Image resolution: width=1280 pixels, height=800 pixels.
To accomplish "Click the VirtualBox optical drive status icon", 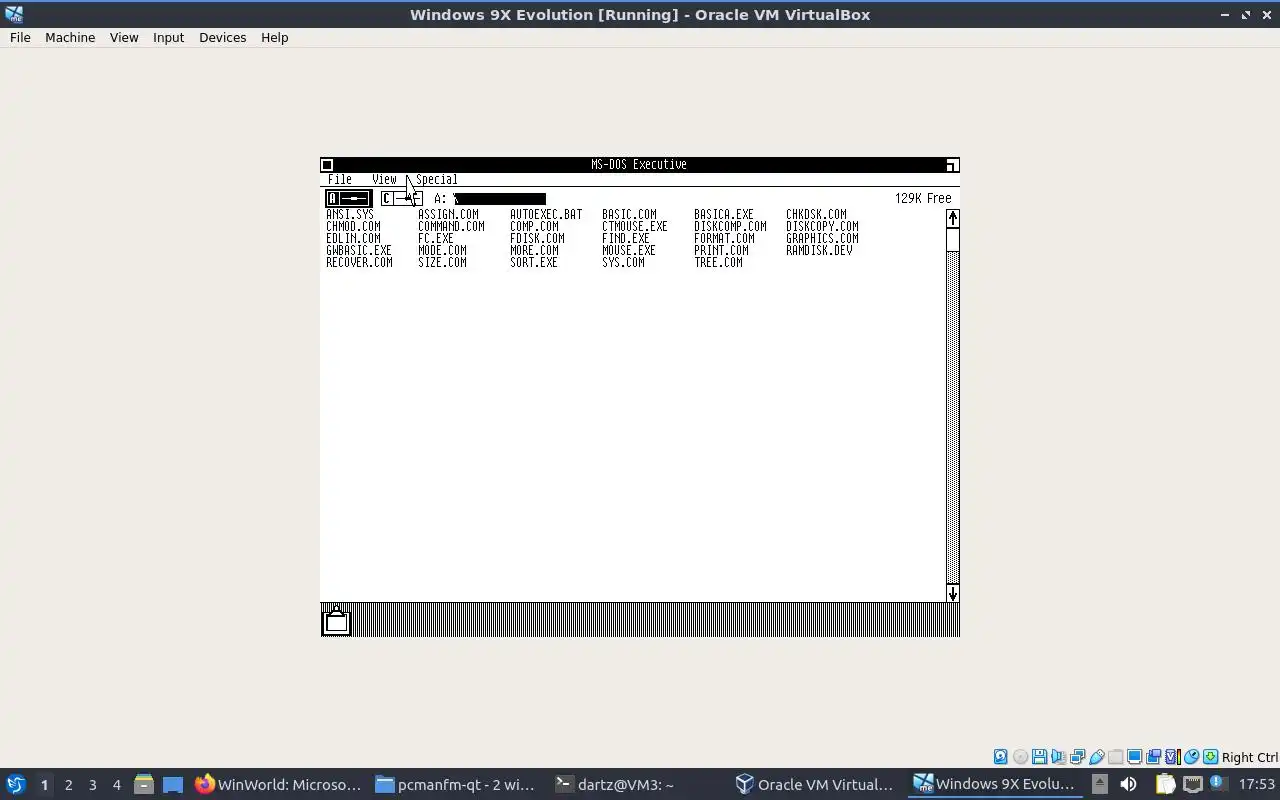I will [1020, 757].
